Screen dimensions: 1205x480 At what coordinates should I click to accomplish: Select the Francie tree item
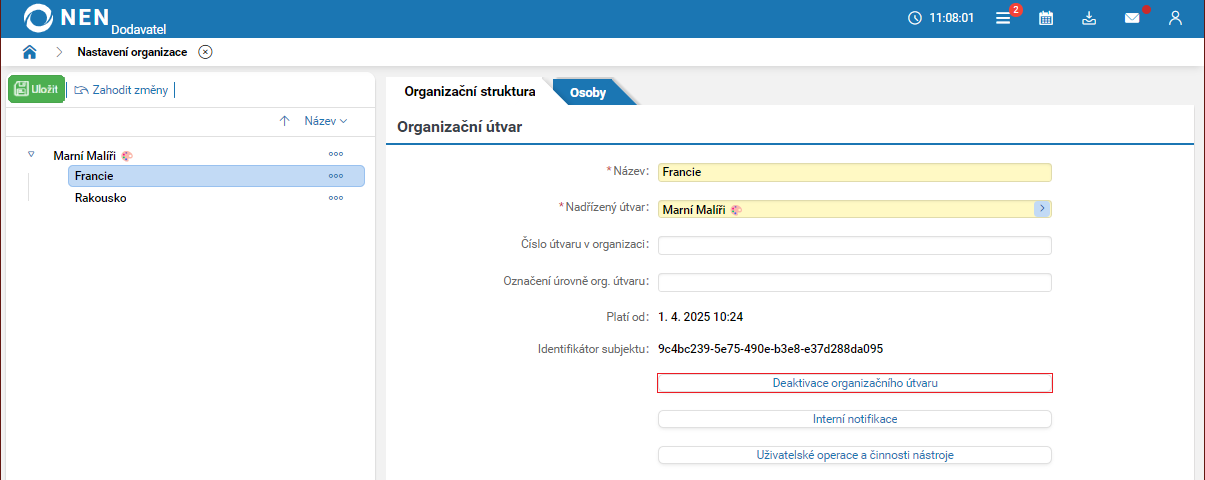click(216, 176)
